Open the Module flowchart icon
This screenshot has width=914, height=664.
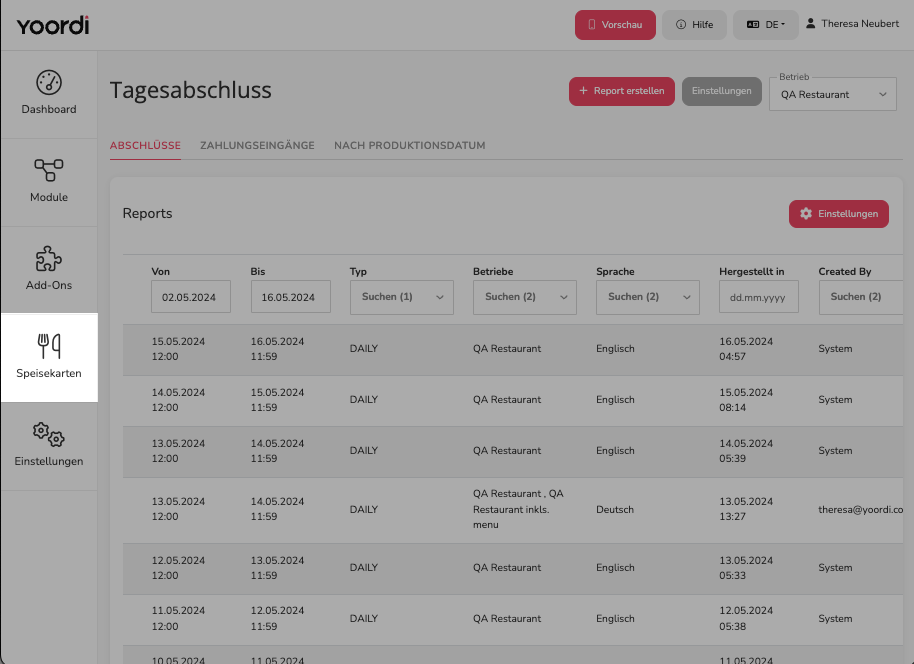pos(49,170)
